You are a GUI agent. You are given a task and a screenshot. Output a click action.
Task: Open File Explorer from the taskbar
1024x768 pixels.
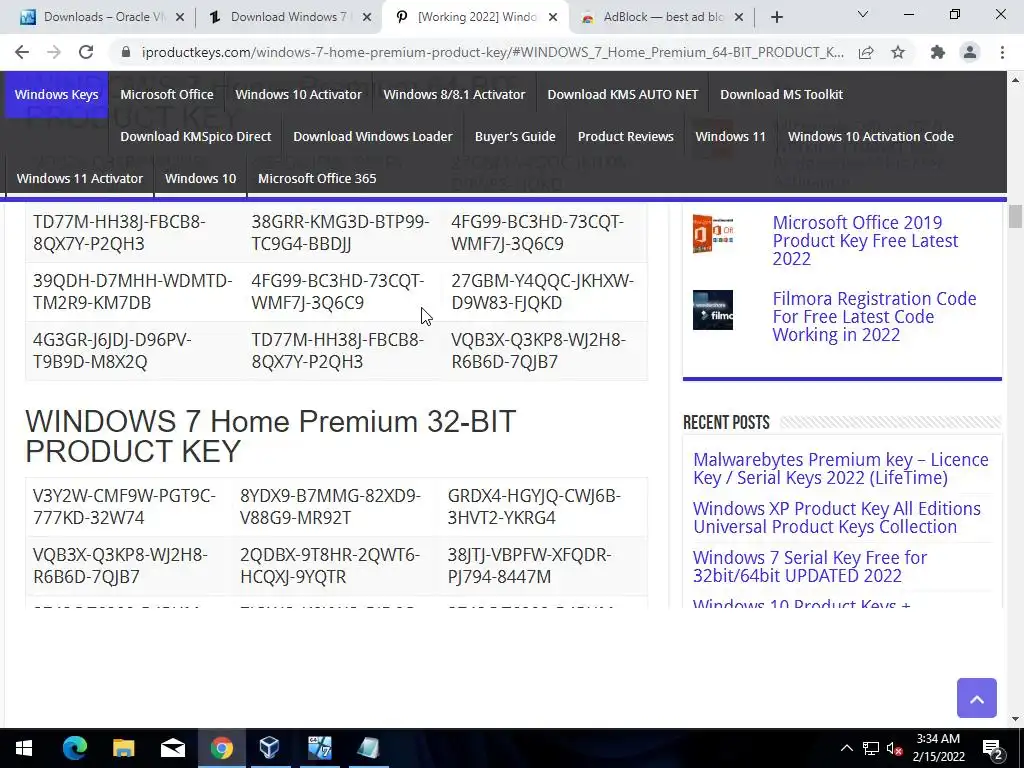[x=123, y=748]
